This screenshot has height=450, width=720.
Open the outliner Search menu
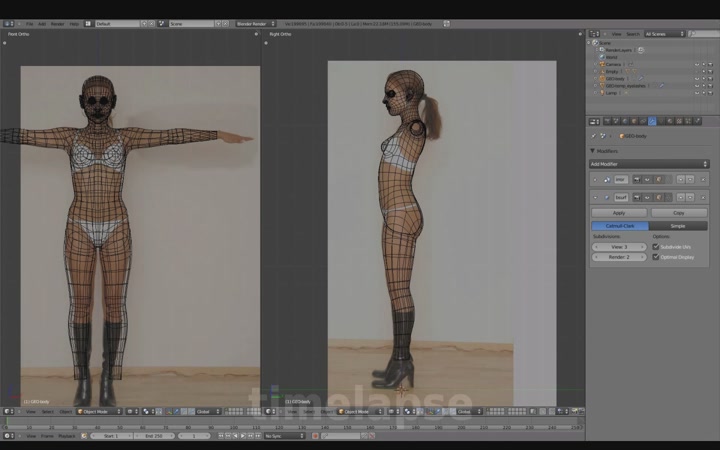(x=632, y=34)
